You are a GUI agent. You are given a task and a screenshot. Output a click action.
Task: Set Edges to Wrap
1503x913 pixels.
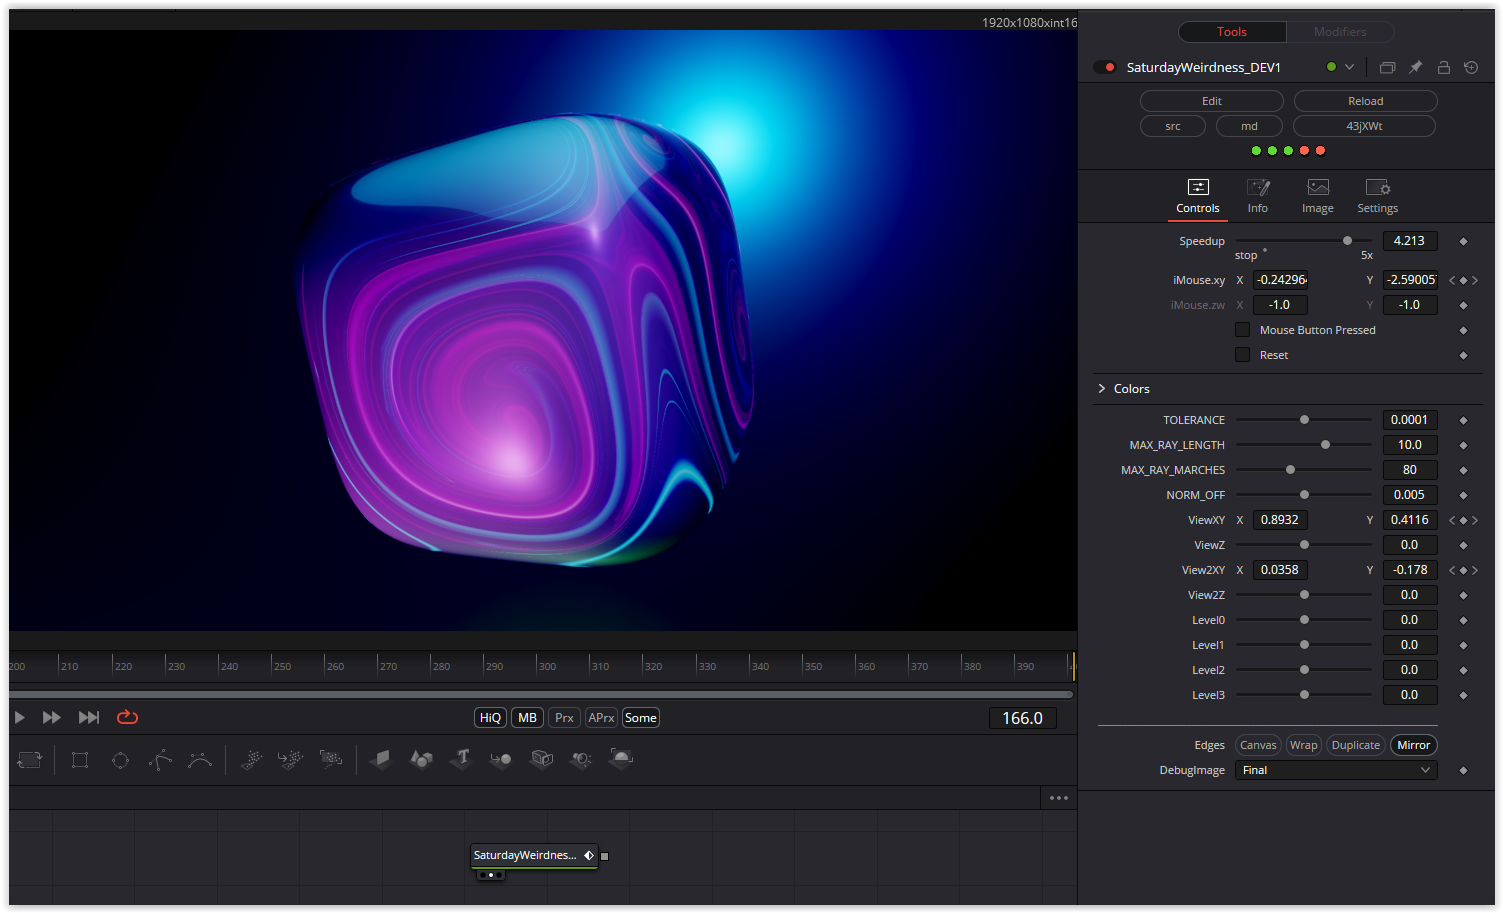(1303, 745)
